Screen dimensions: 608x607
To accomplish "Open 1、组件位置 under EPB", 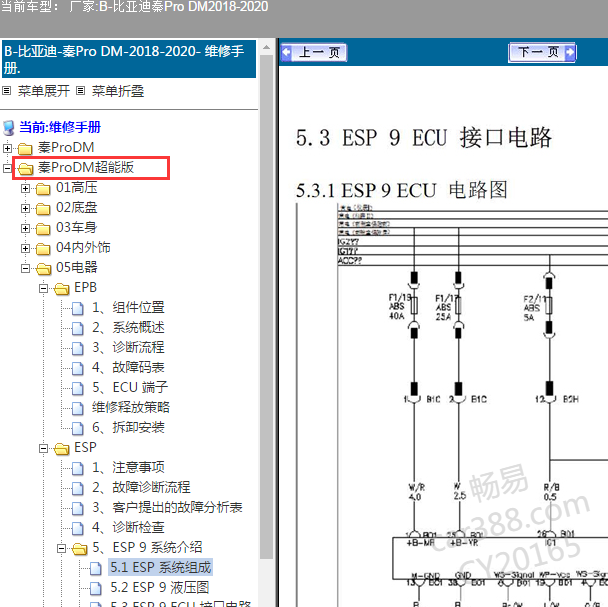I will [x=128, y=308].
